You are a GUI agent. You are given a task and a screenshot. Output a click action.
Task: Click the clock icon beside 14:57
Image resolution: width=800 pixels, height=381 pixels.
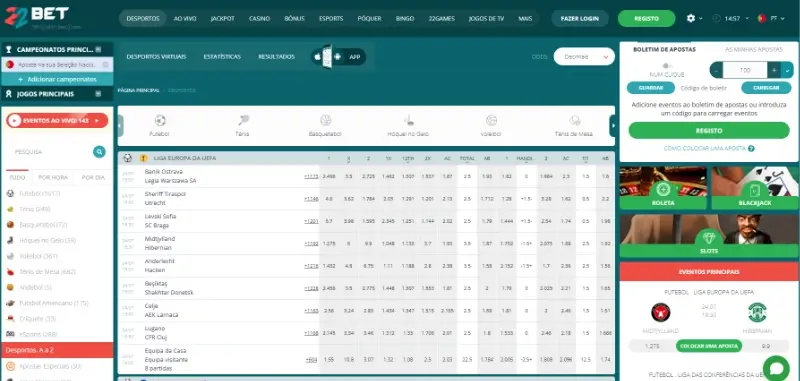(717, 18)
